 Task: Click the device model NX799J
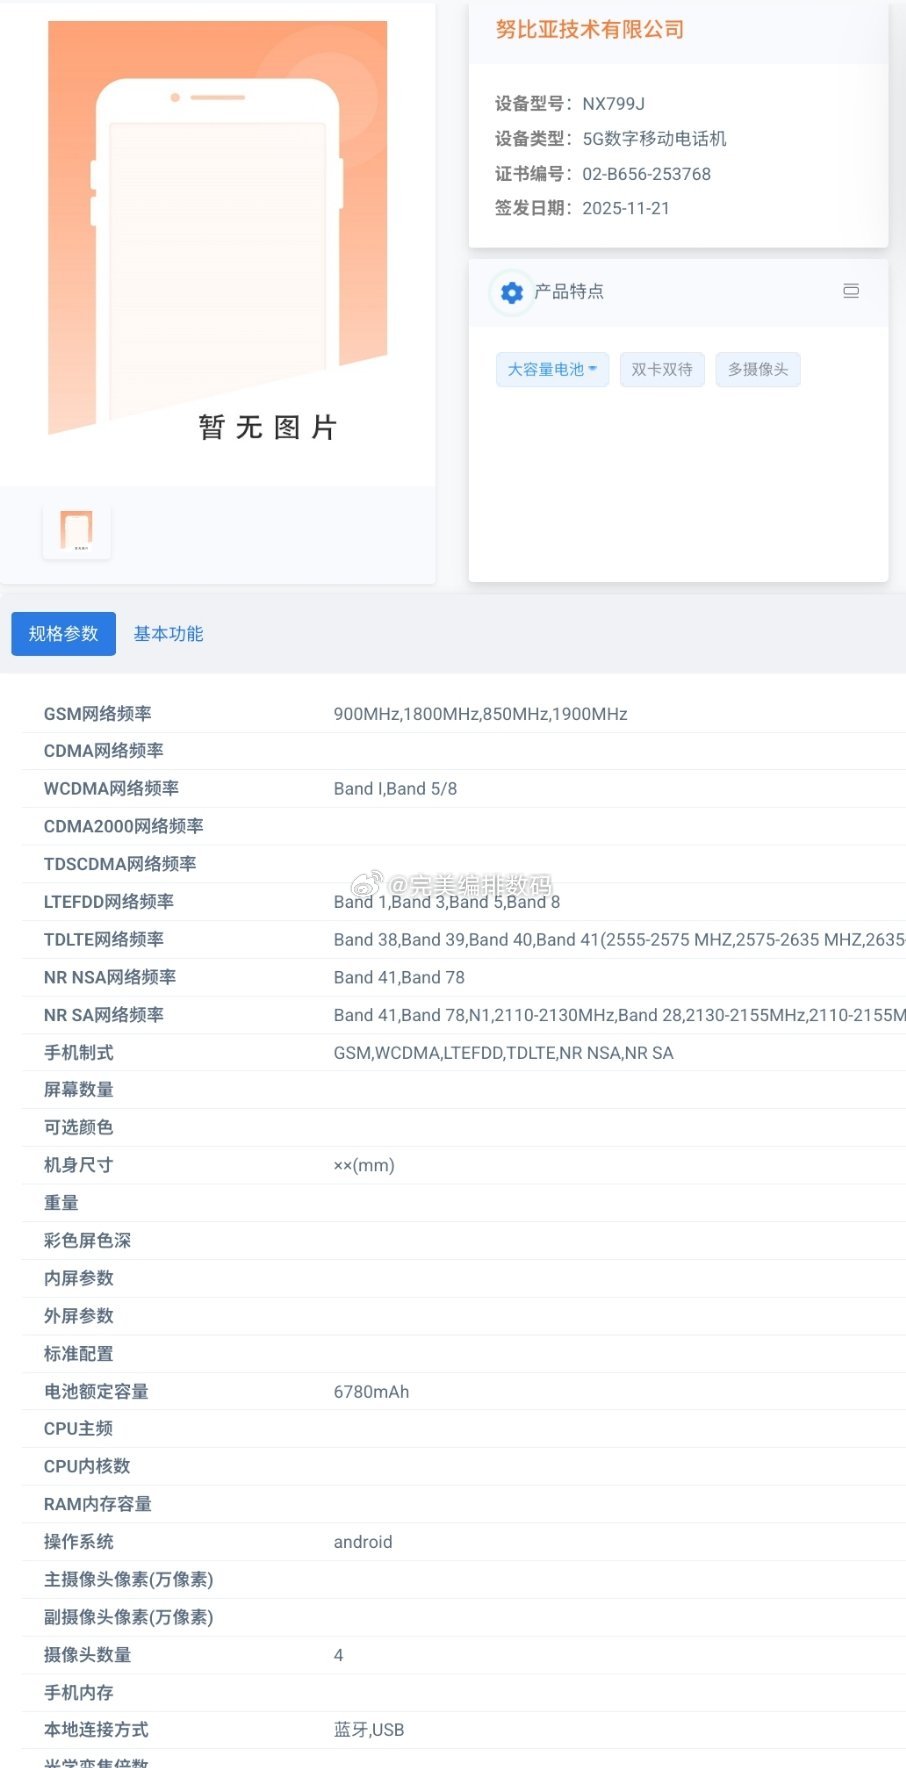click(613, 104)
